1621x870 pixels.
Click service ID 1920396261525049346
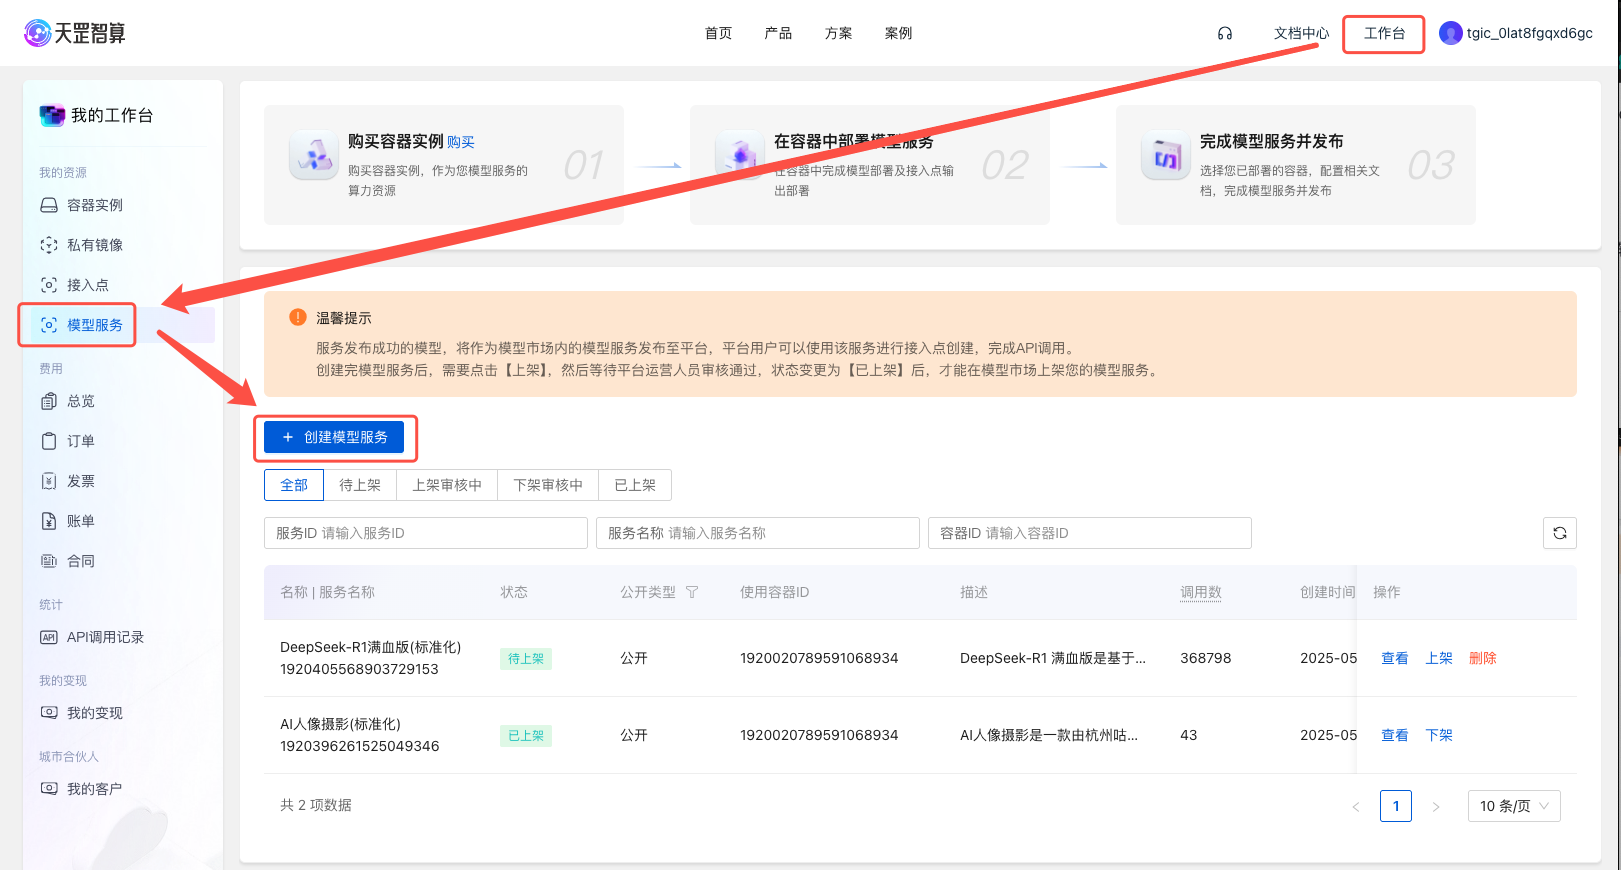point(359,746)
